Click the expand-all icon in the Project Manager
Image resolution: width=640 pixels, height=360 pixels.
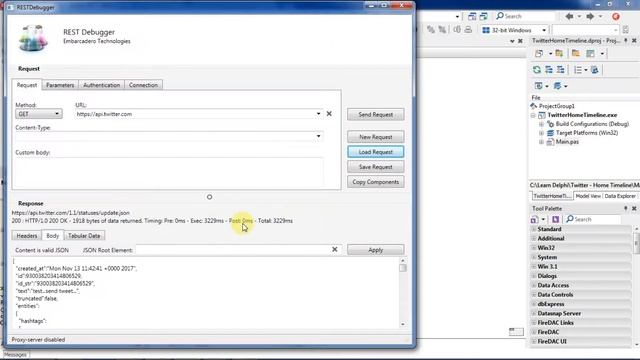point(549,70)
